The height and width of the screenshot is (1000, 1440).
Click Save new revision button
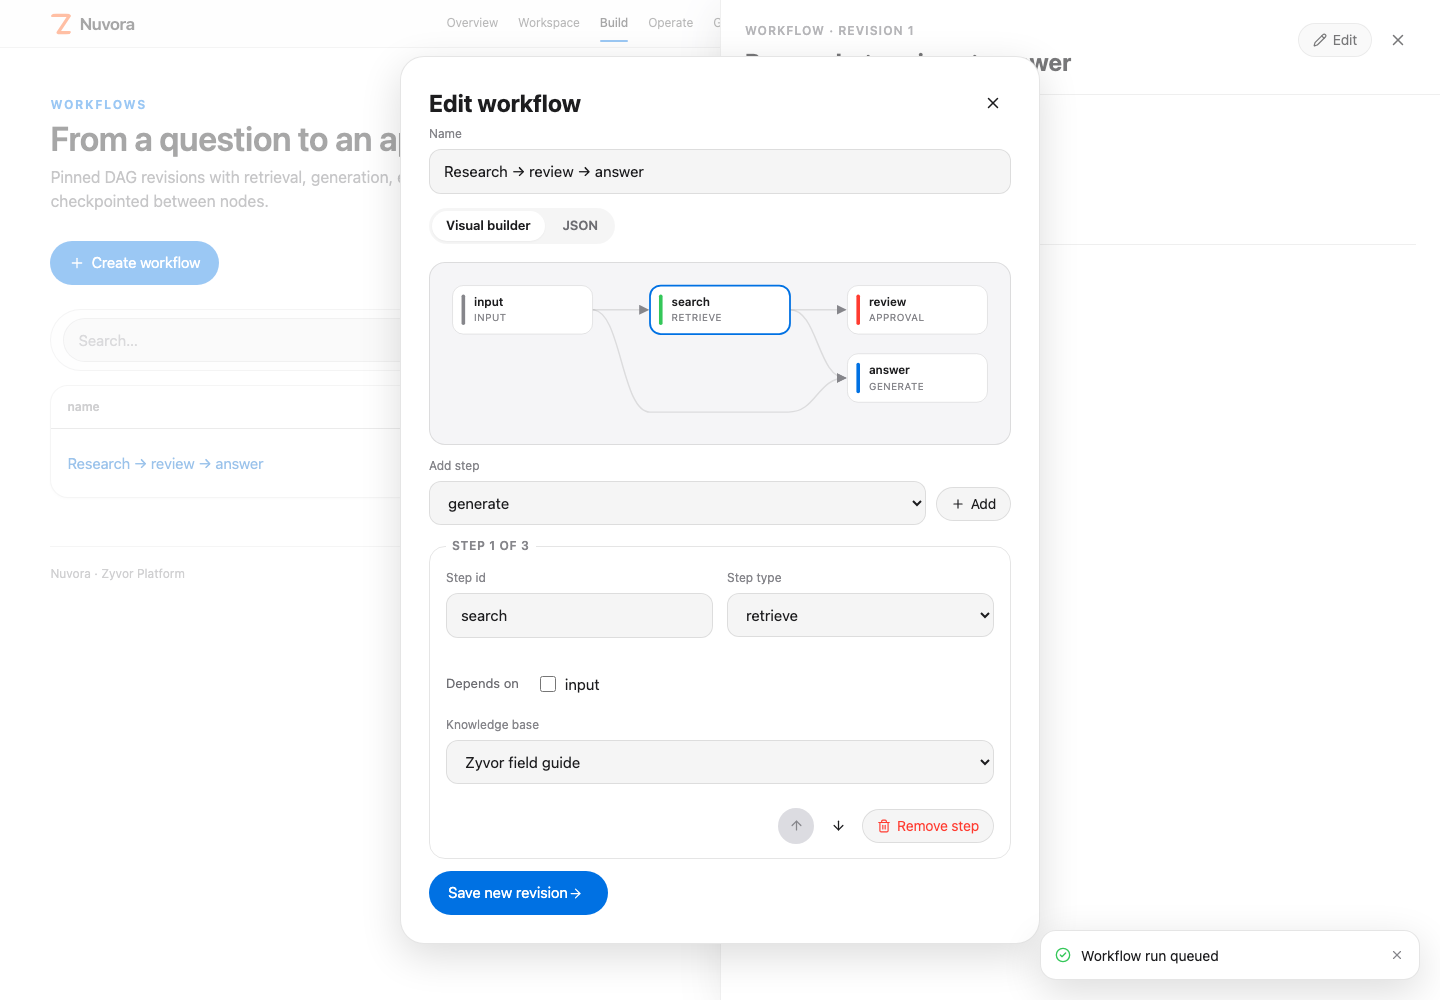518,893
